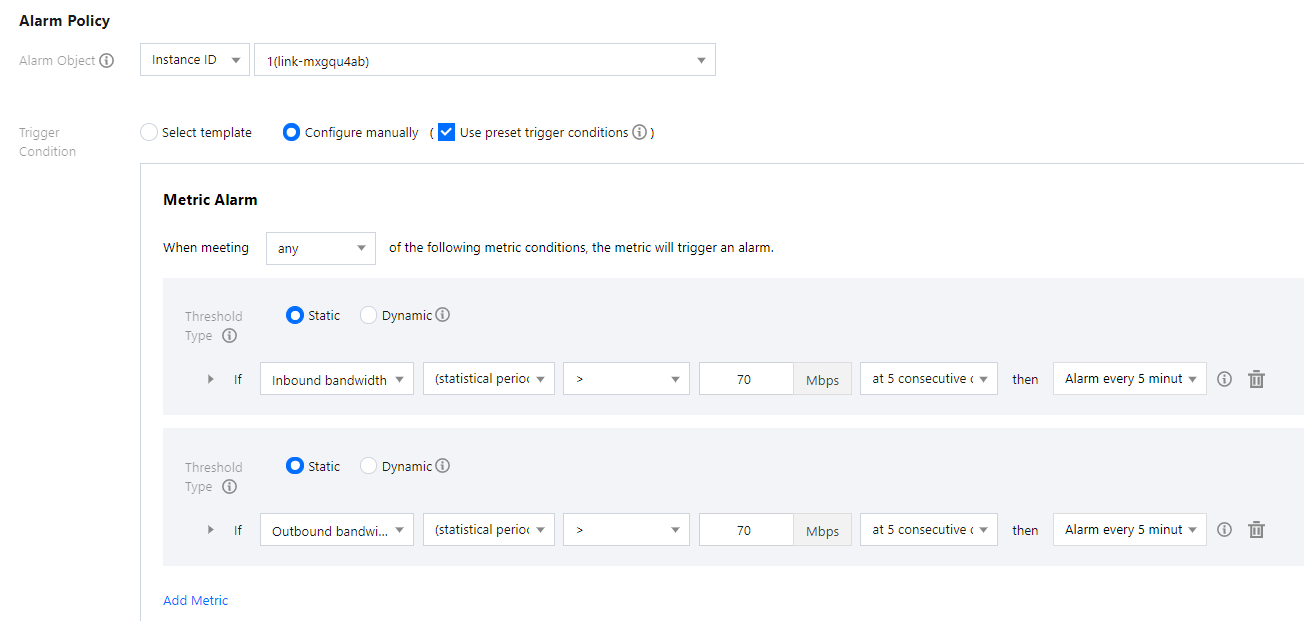Click the Inbound threshold value field showing 70
Image resolution: width=1304 pixels, height=621 pixels.
[745, 379]
